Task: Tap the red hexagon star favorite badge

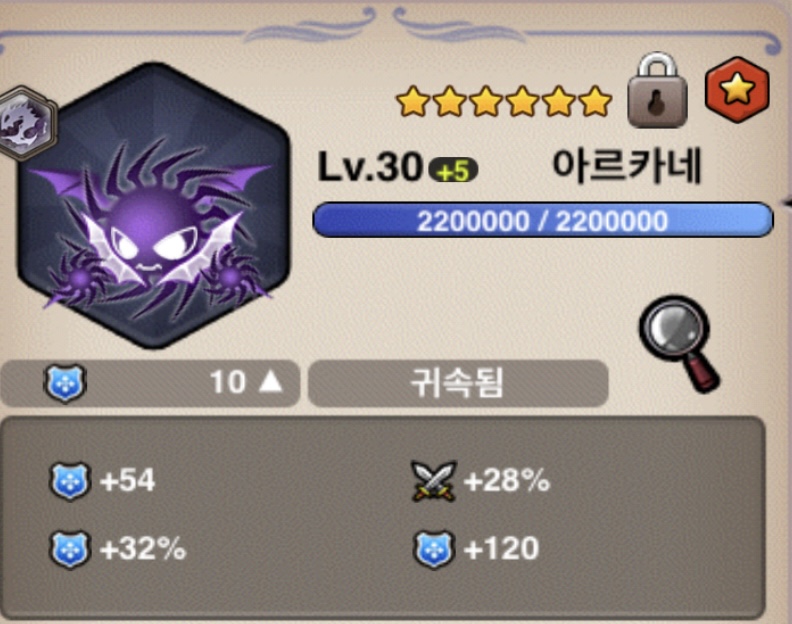Action: point(737,89)
